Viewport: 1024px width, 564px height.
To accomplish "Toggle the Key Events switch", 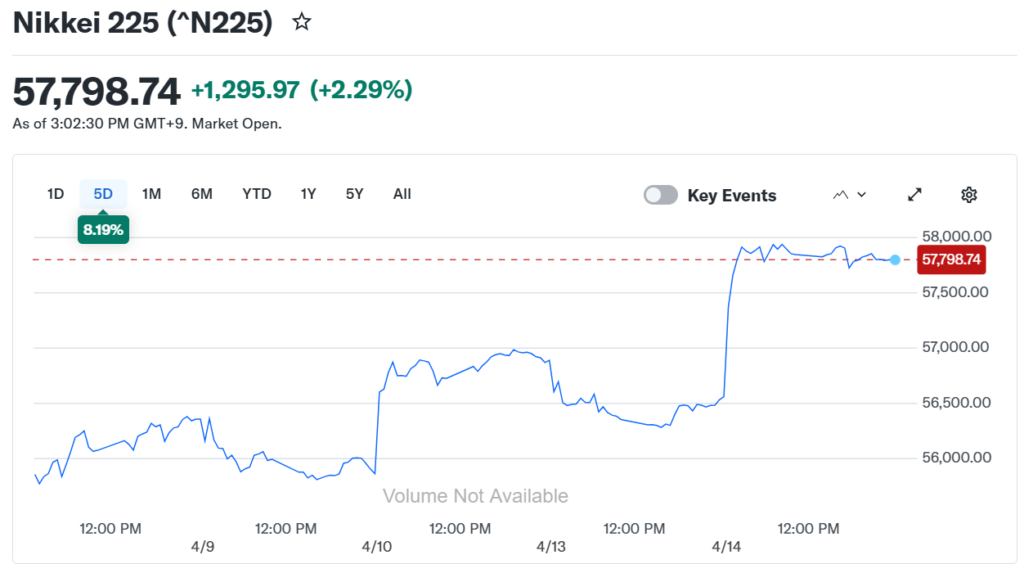I will [660, 195].
